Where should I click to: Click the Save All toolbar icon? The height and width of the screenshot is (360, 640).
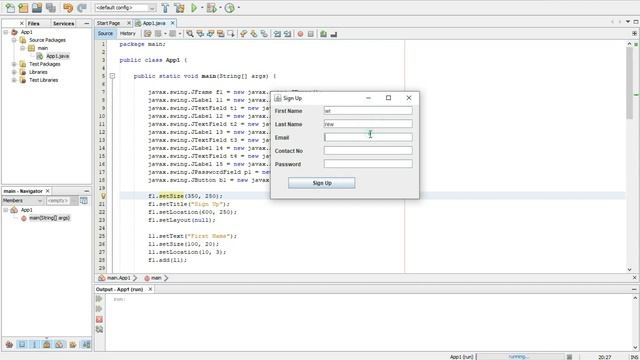click(x=51, y=8)
